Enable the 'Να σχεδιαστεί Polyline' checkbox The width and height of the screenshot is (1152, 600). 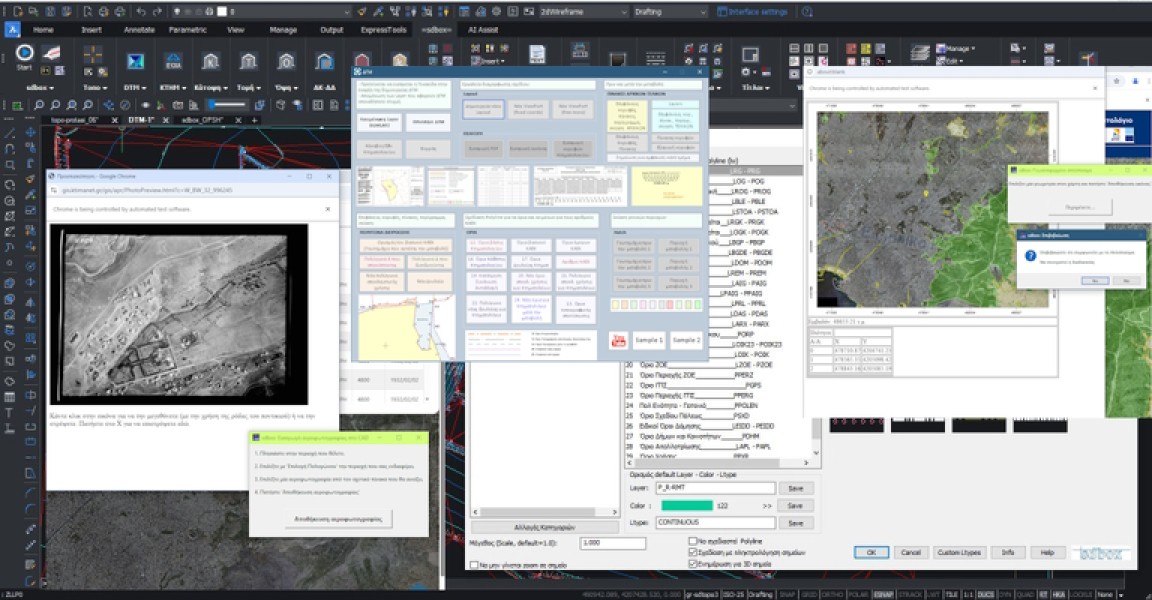point(693,541)
